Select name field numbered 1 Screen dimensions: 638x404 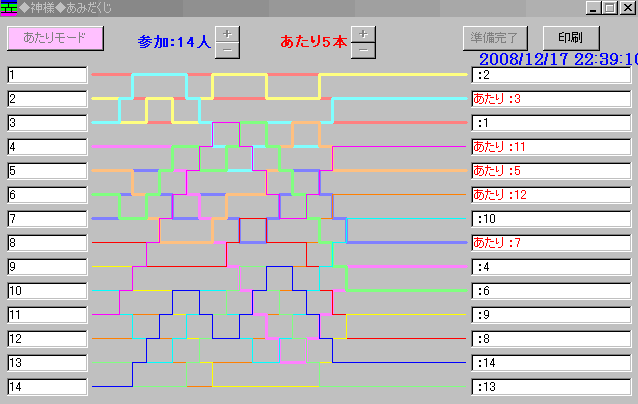pos(47,75)
